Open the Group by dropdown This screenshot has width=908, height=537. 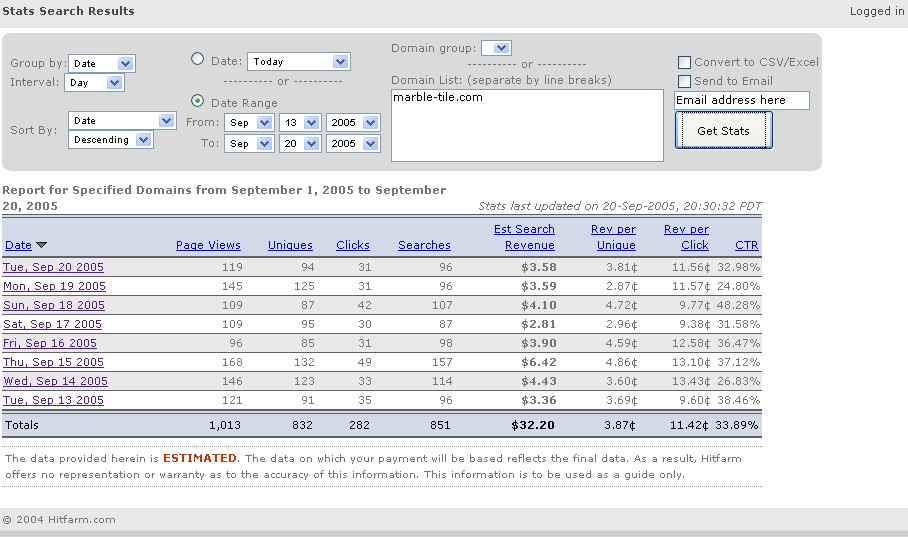[x=101, y=63]
